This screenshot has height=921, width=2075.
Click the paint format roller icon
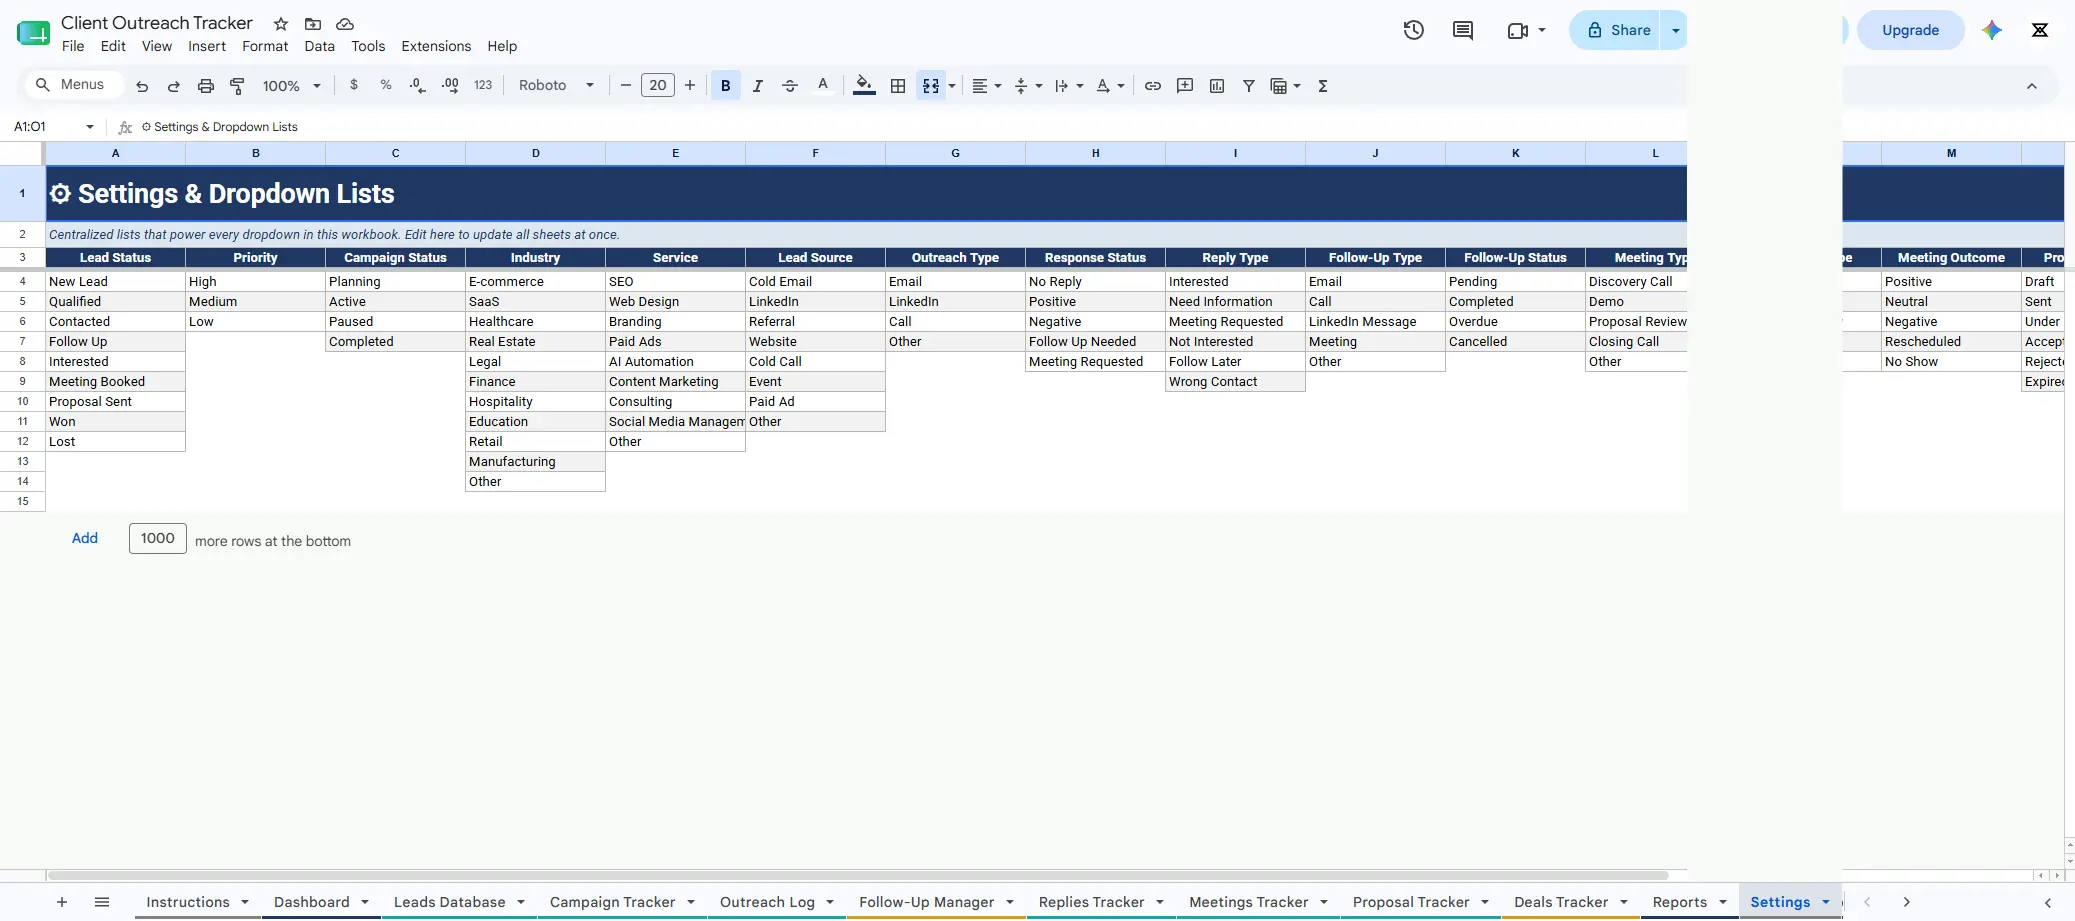(x=237, y=86)
